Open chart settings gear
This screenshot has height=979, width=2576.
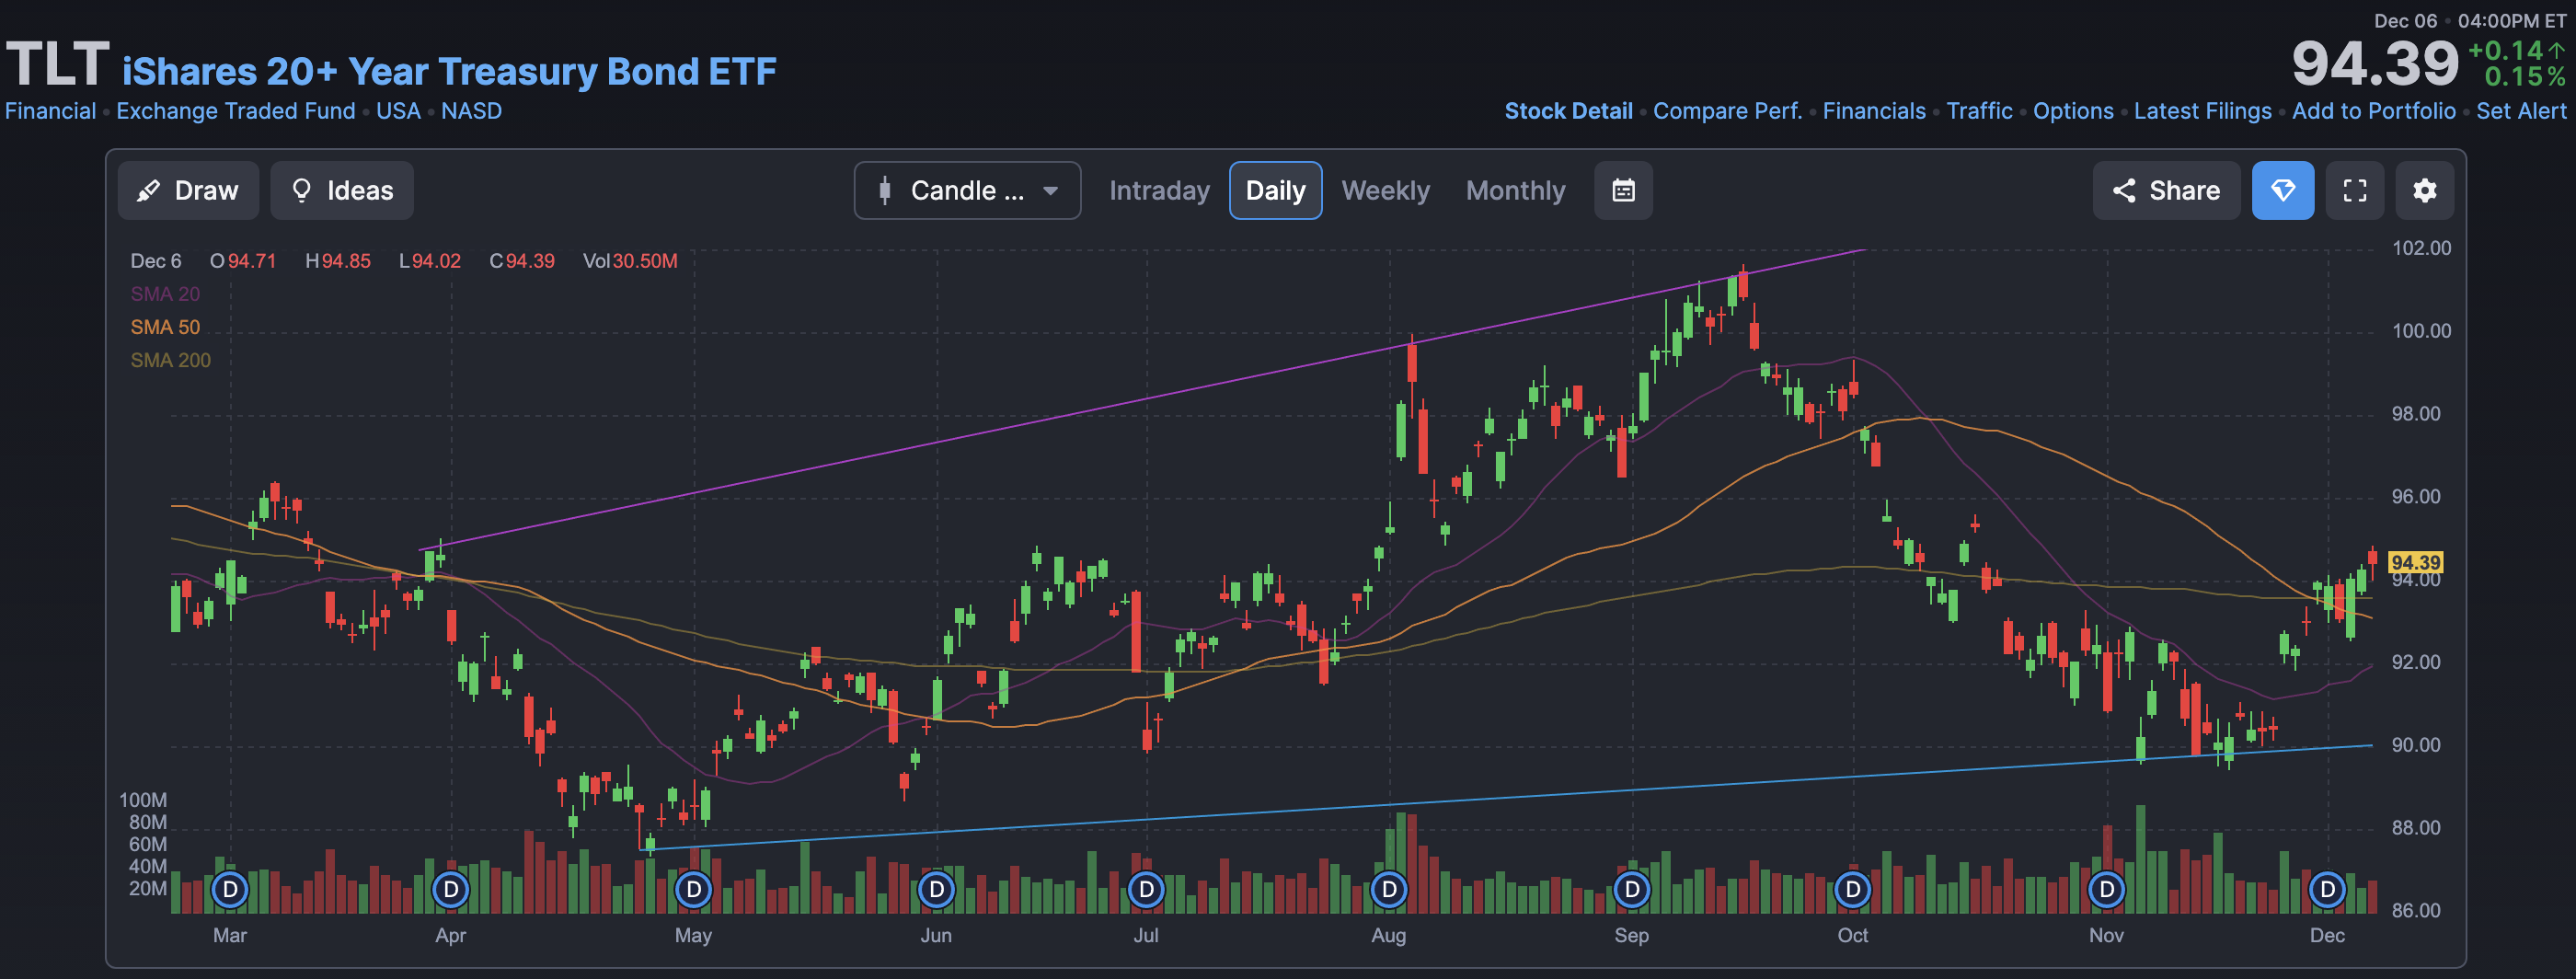pos(2425,190)
